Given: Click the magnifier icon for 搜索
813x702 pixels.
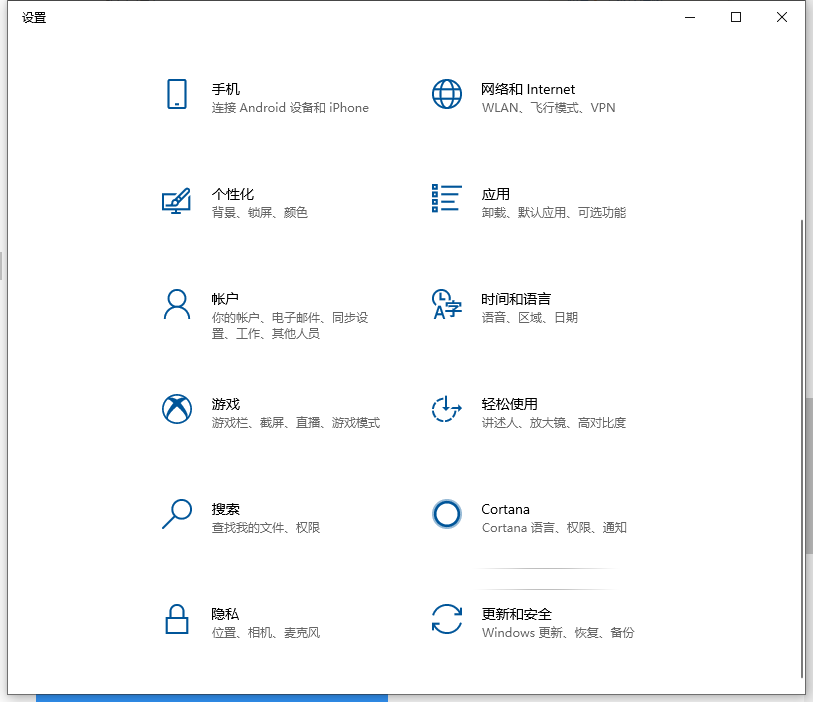Looking at the screenshot, I should click(176, 514).
